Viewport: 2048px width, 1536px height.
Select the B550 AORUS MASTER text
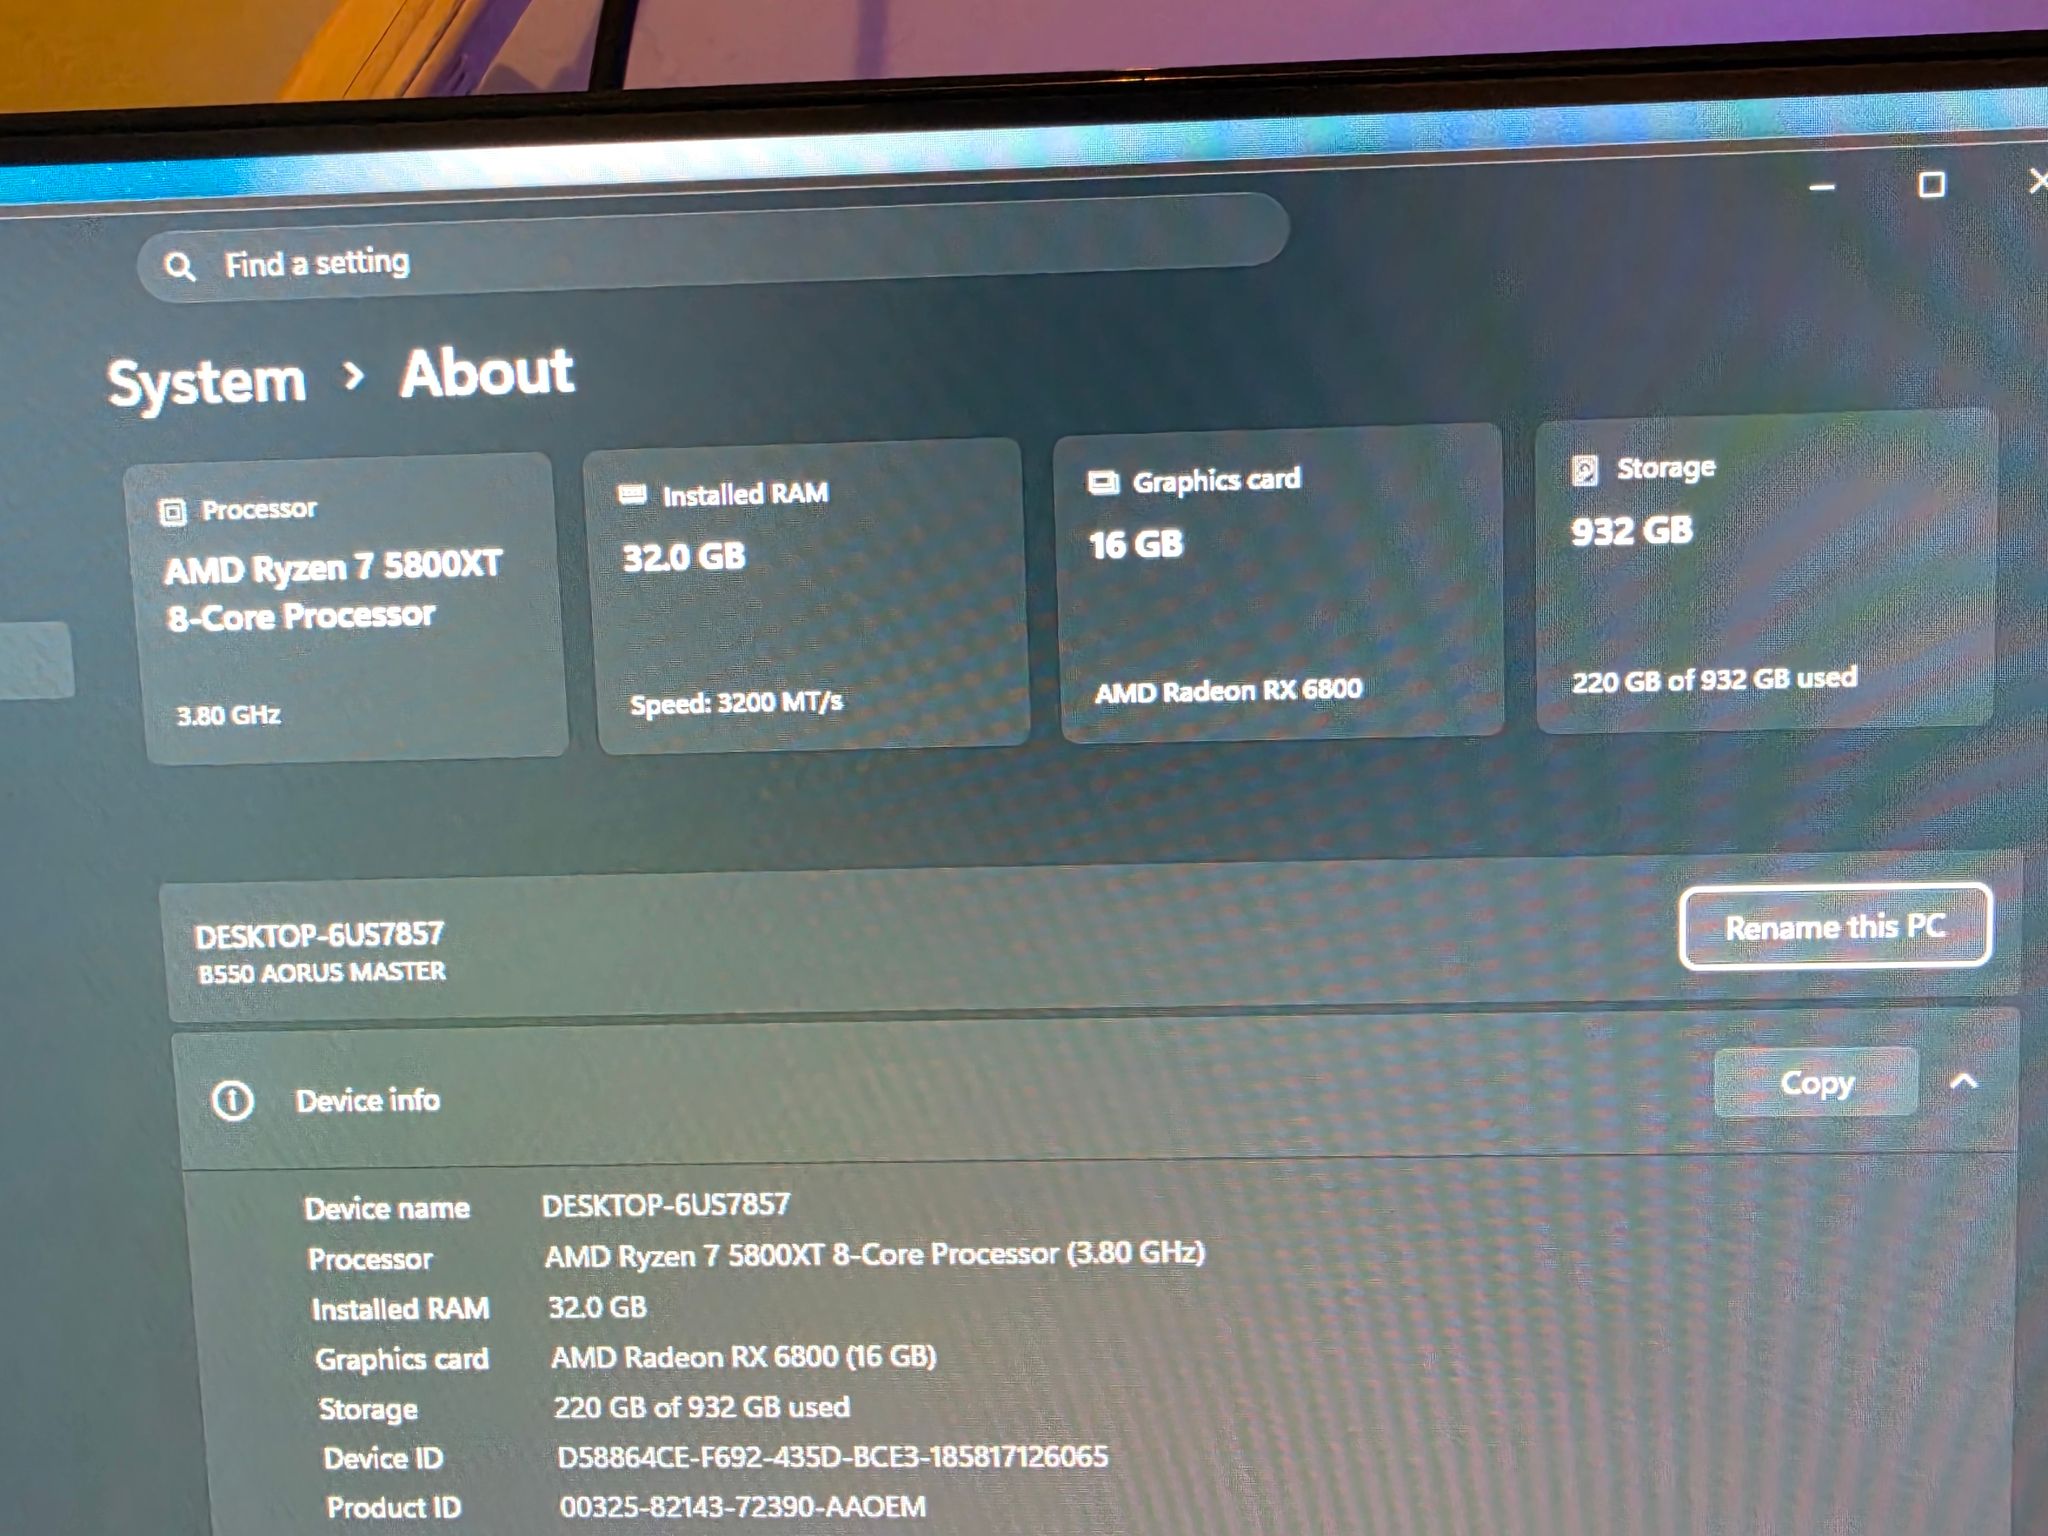tap(322, 972)
